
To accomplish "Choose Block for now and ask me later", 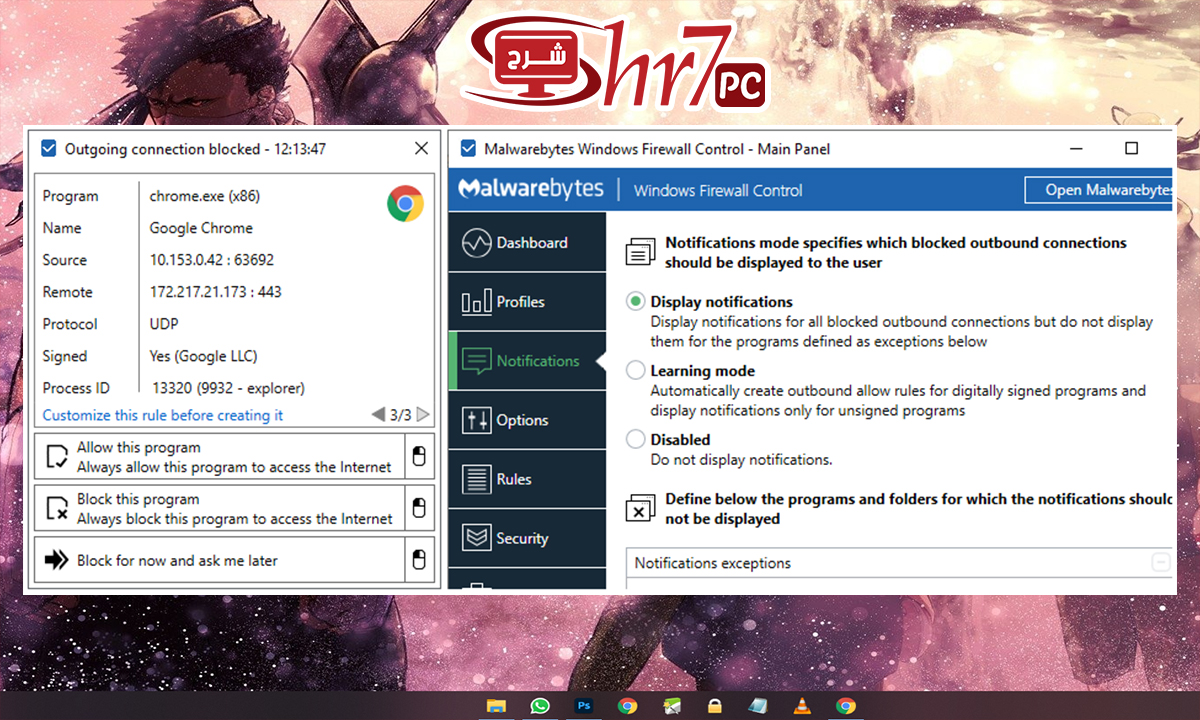I will pos(220,560).
